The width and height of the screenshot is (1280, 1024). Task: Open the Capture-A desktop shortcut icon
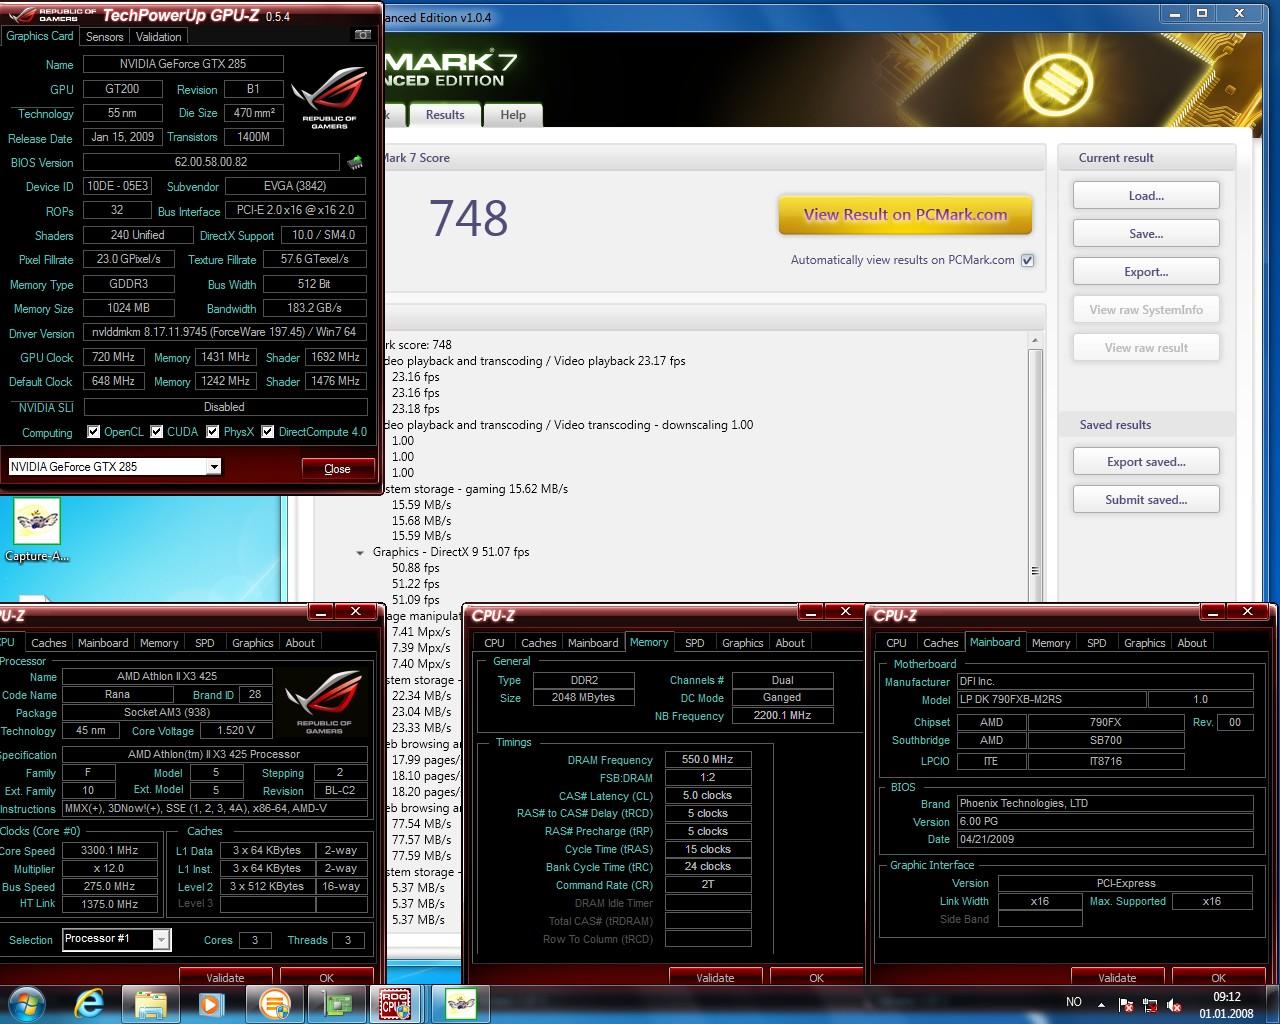[x=37, y=531]
